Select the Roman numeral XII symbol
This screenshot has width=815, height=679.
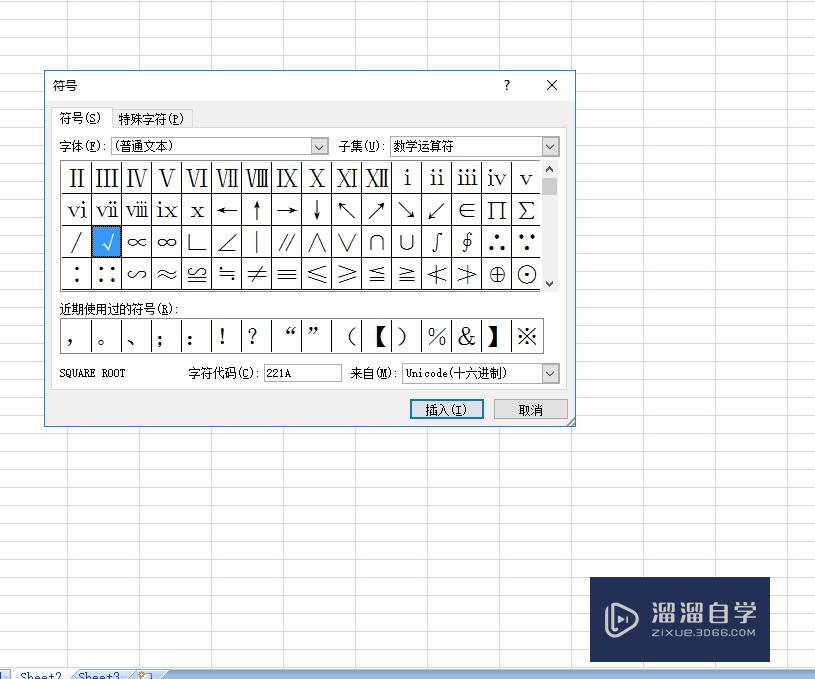coord(377,178)
